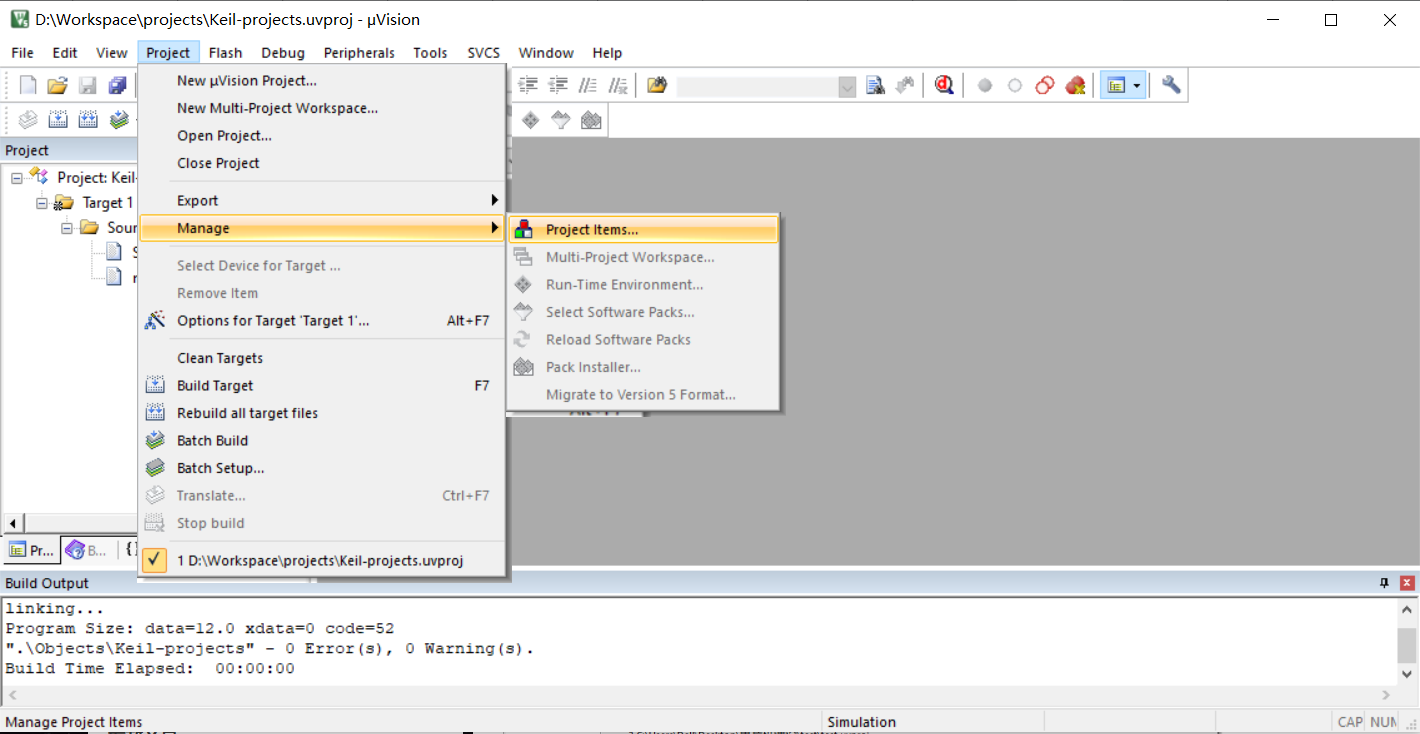Image resolution: width=1420 pixels, height=734 pixels.
Task: Choose Build Target menu entry
Action: [321, 386]
